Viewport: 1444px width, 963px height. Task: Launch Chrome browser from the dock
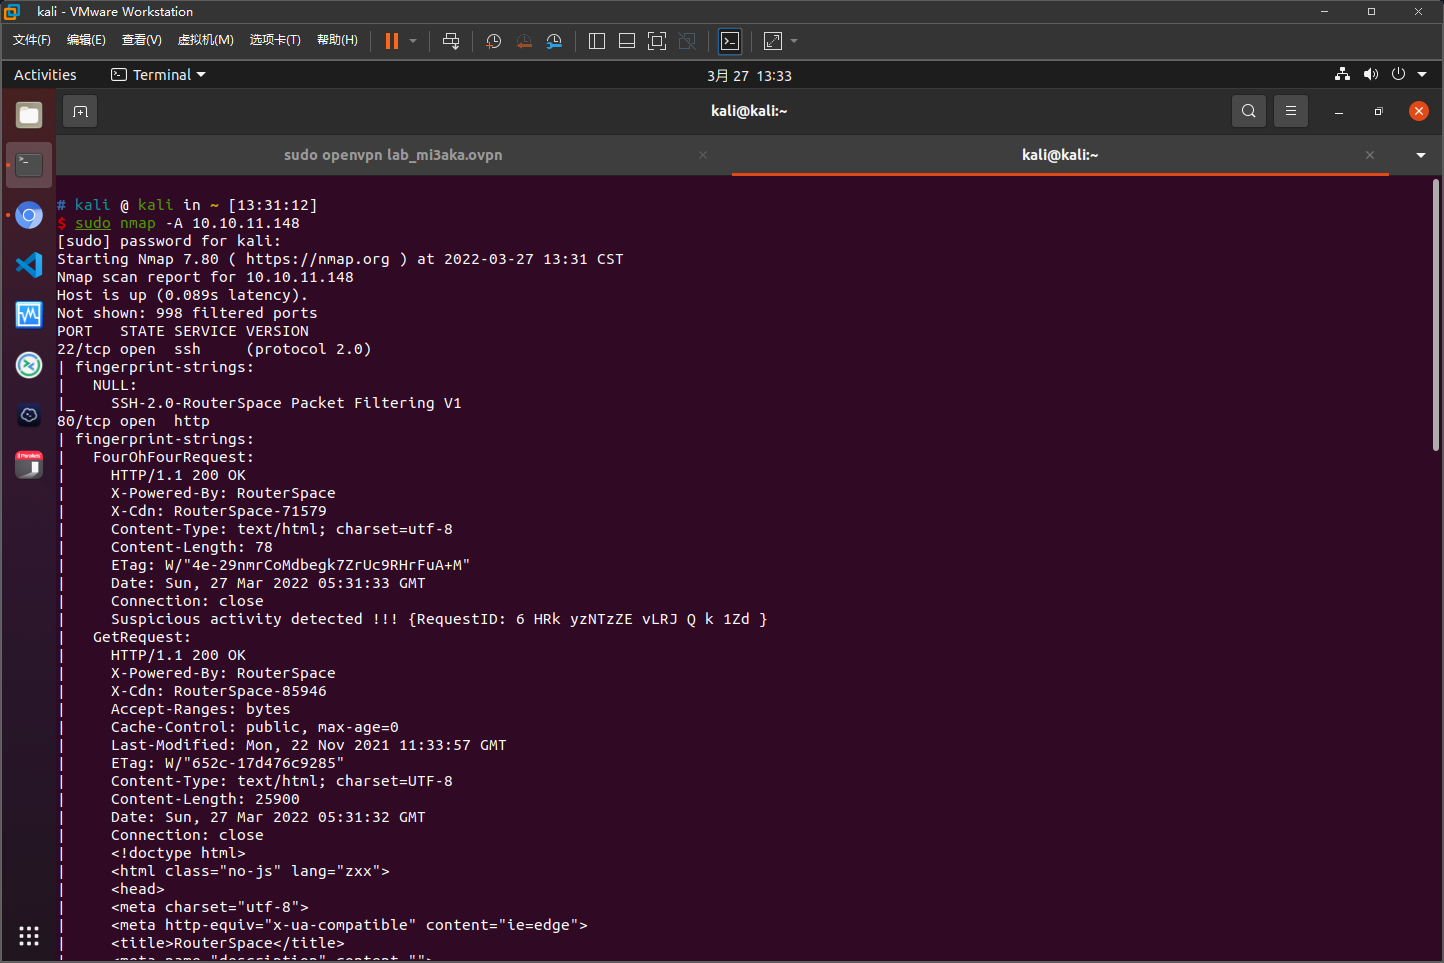coord(29,215)
